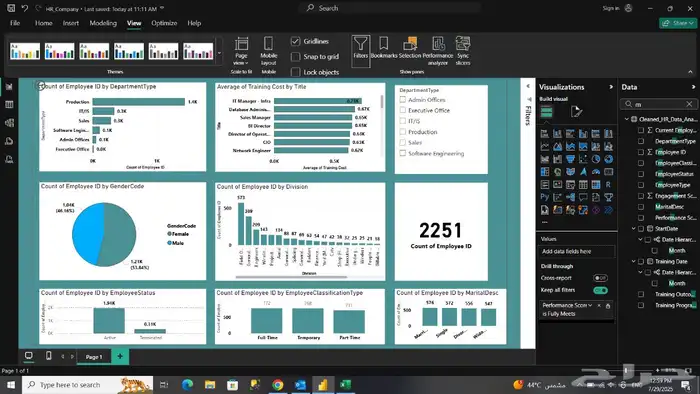Toggle Cross-report drill through switch
The height and width of the screenshot is (394, 700).
tap(600, 278)
